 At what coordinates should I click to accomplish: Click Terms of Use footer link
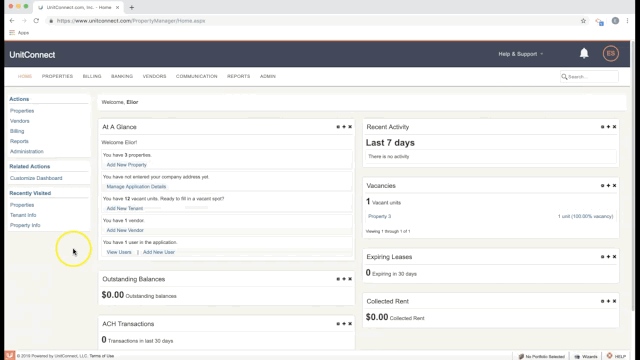pos(102,356)
